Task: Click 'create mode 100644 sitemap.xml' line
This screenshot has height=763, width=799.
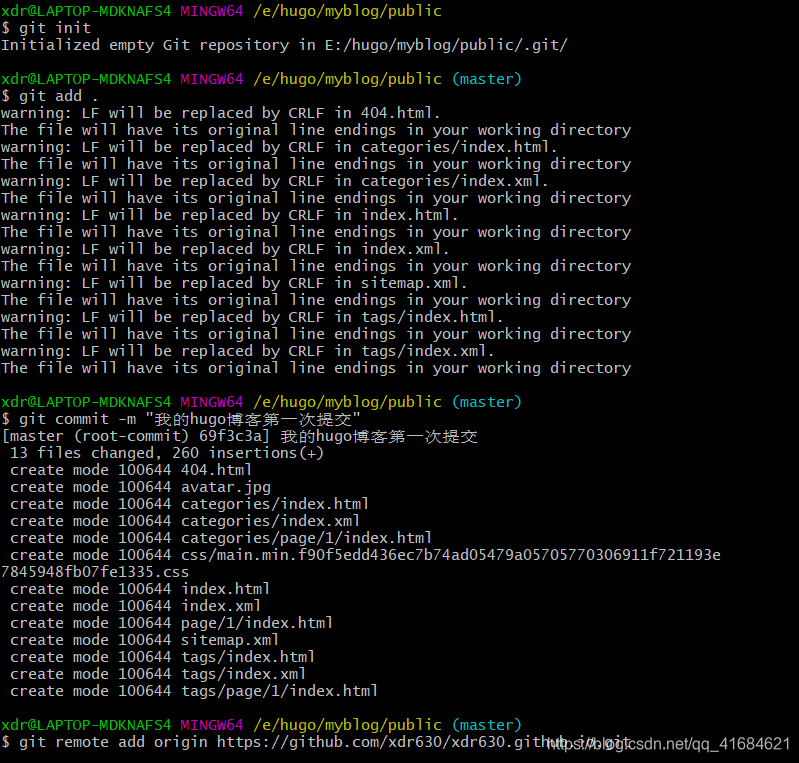Action: pos(144,640)
